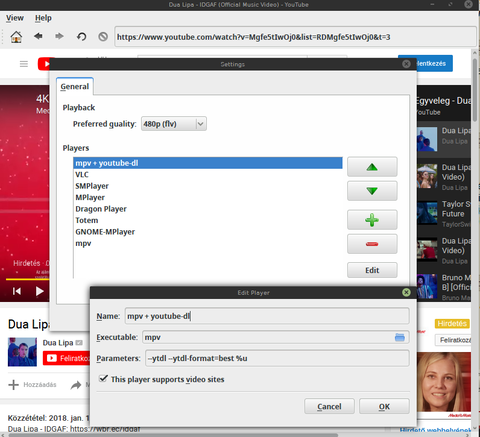Select the General tab in Settings
Screen dimensions: 480x437
(75, 87)
